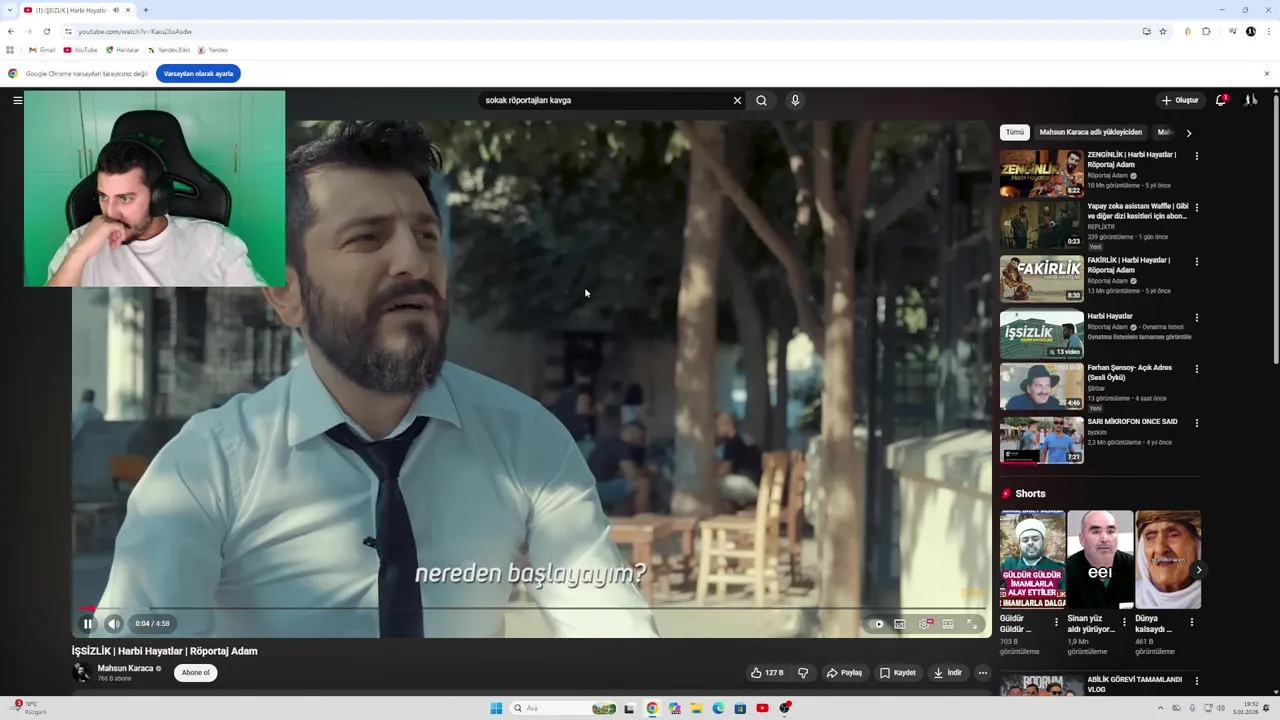Clear the search box with the X
Viewport: 1280px width, 720px height.
coord(737,100)
